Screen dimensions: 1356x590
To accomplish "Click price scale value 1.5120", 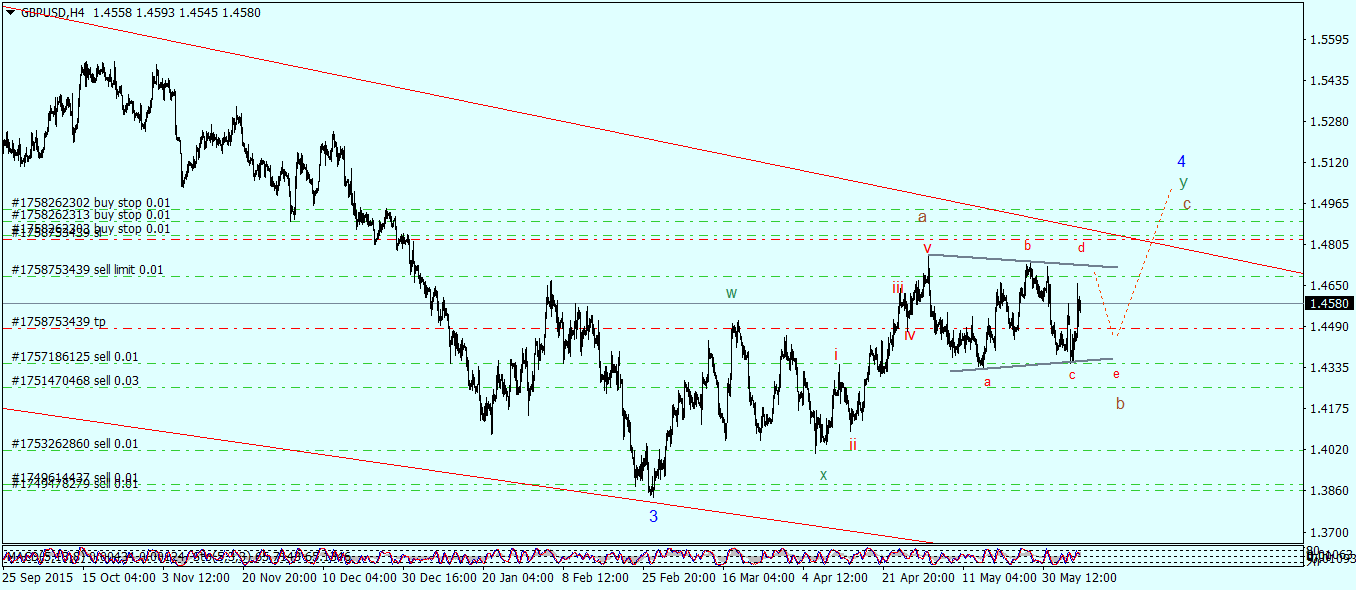I will [x=1329, y=163].
